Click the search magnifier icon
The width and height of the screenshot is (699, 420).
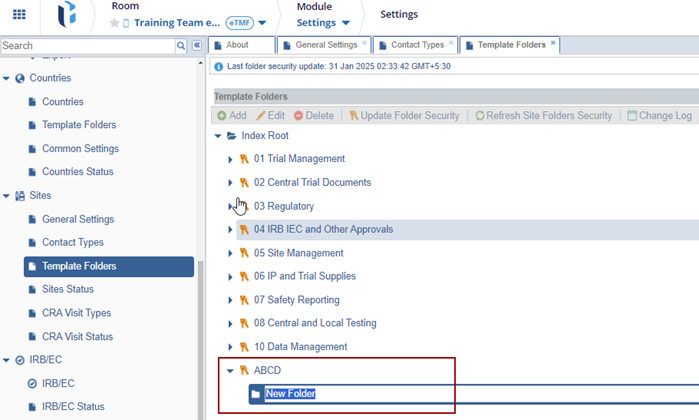(x=181, y=46)
